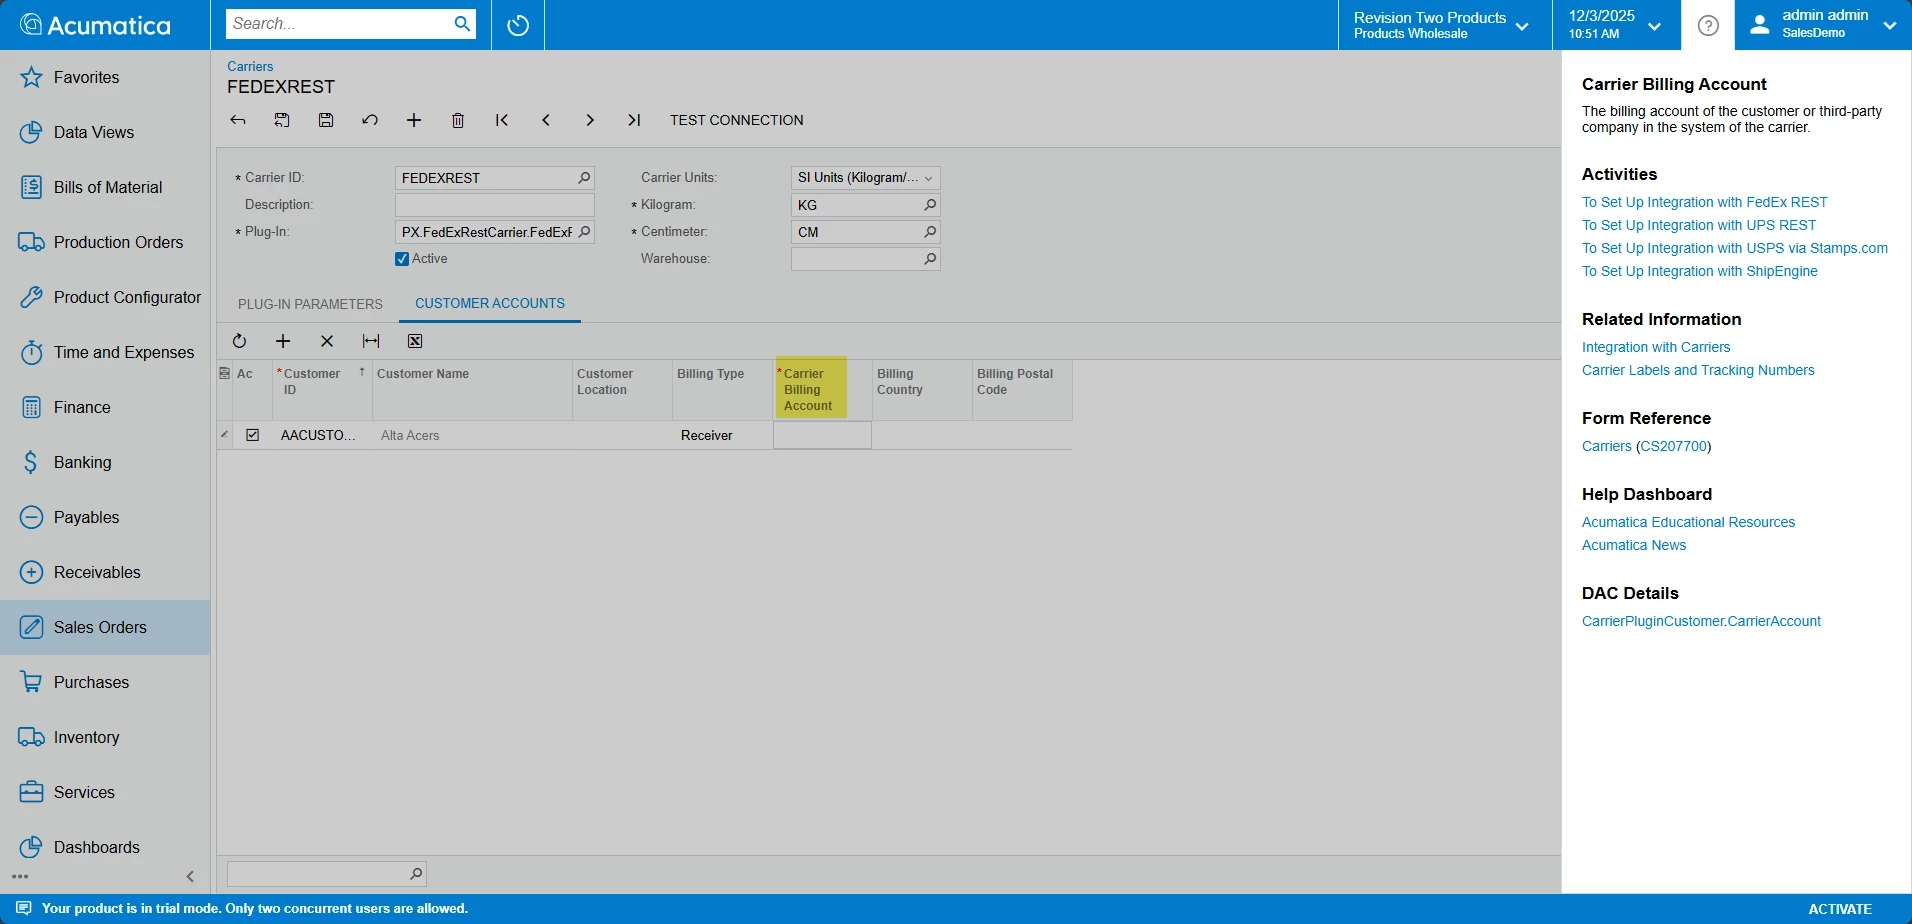Screen dimensions: 1912x924
Task: Click the Acumatica logo
Action: (96, 25)
